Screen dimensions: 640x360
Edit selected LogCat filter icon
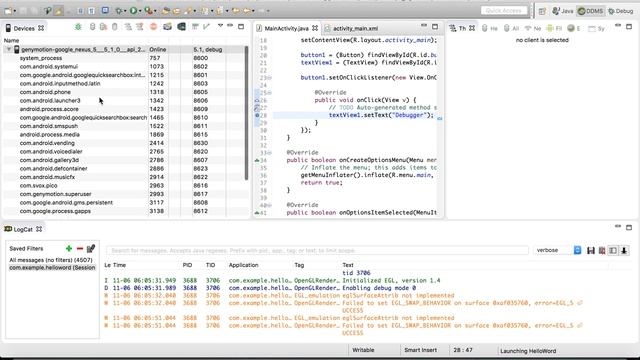tap(91, 248)
